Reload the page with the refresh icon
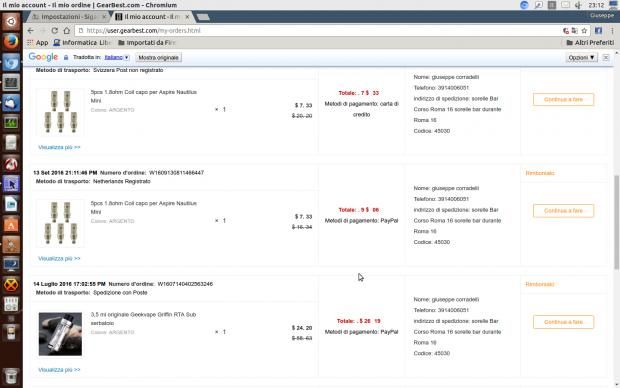This screenshot has width=620, height=388. pyautogui.click(x=55, y=30)
